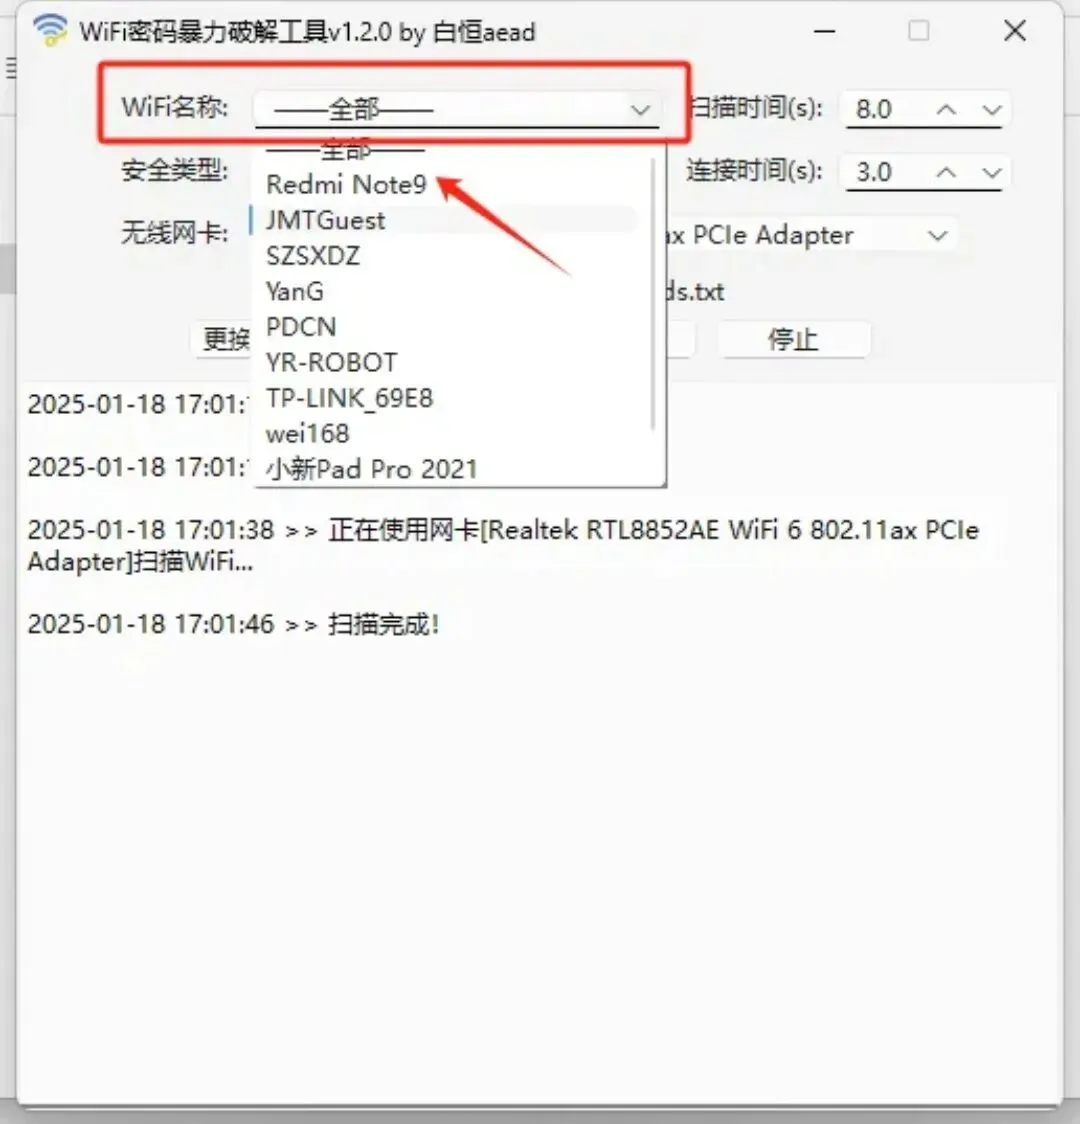Decrease connection time with down arrow
Viewport: 1080px width, 1124px height.
click(x=992, y=173)
